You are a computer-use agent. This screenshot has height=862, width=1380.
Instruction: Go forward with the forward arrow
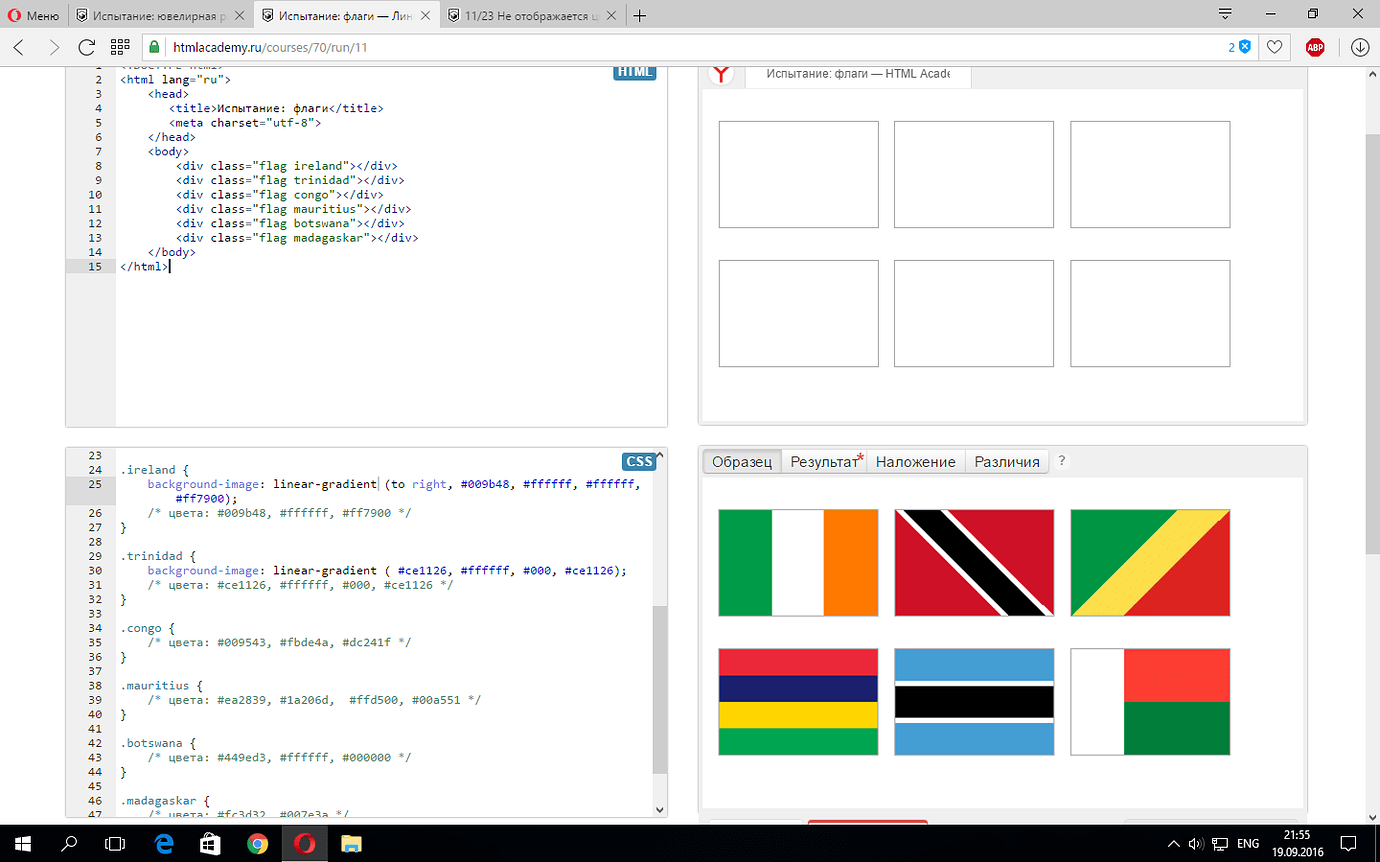point(53,47)
